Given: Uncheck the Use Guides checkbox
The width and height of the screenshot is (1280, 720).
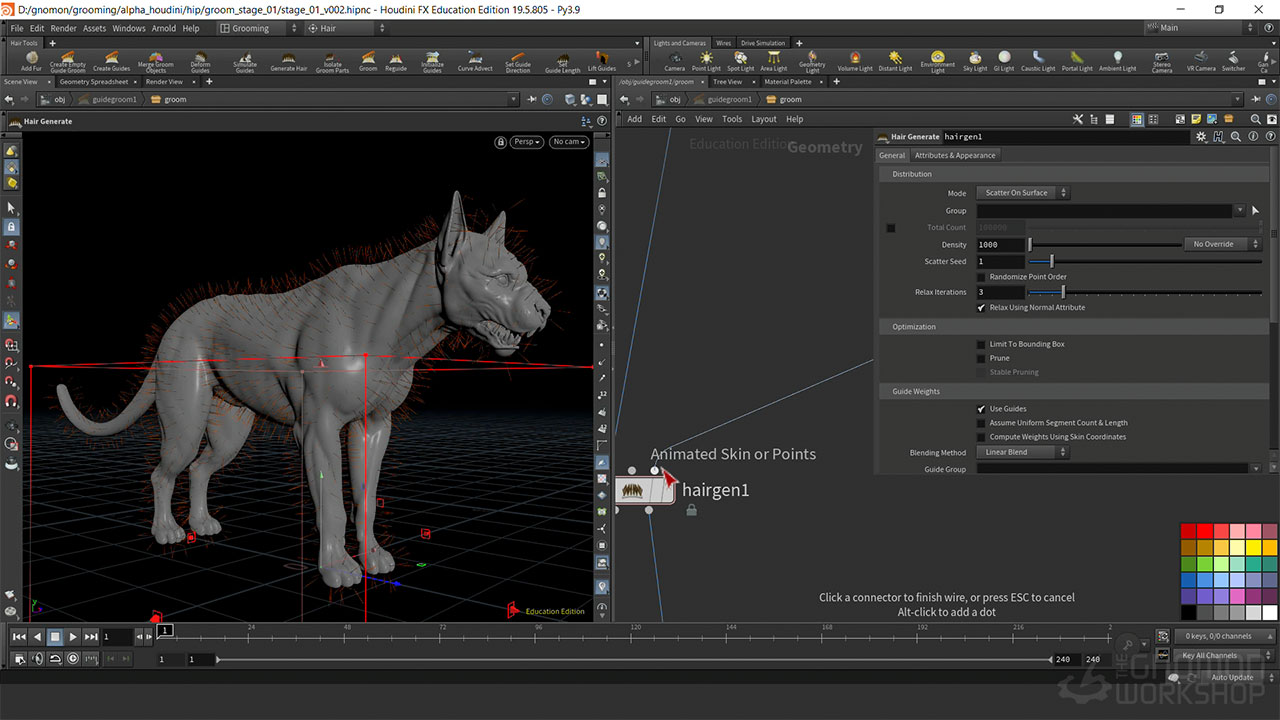Looking at the screenshot, I should [x=982, y=409].
